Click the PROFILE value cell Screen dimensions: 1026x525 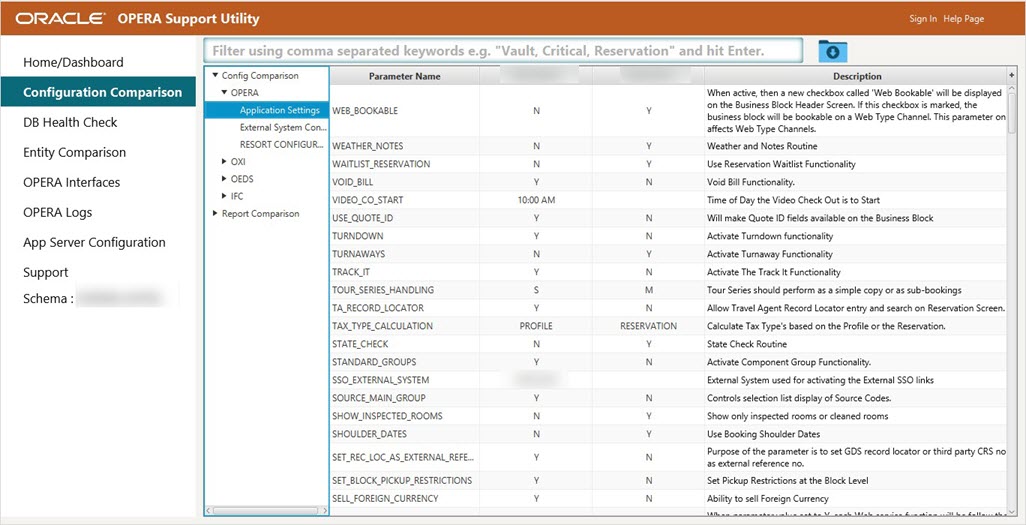tap(536, 326)
